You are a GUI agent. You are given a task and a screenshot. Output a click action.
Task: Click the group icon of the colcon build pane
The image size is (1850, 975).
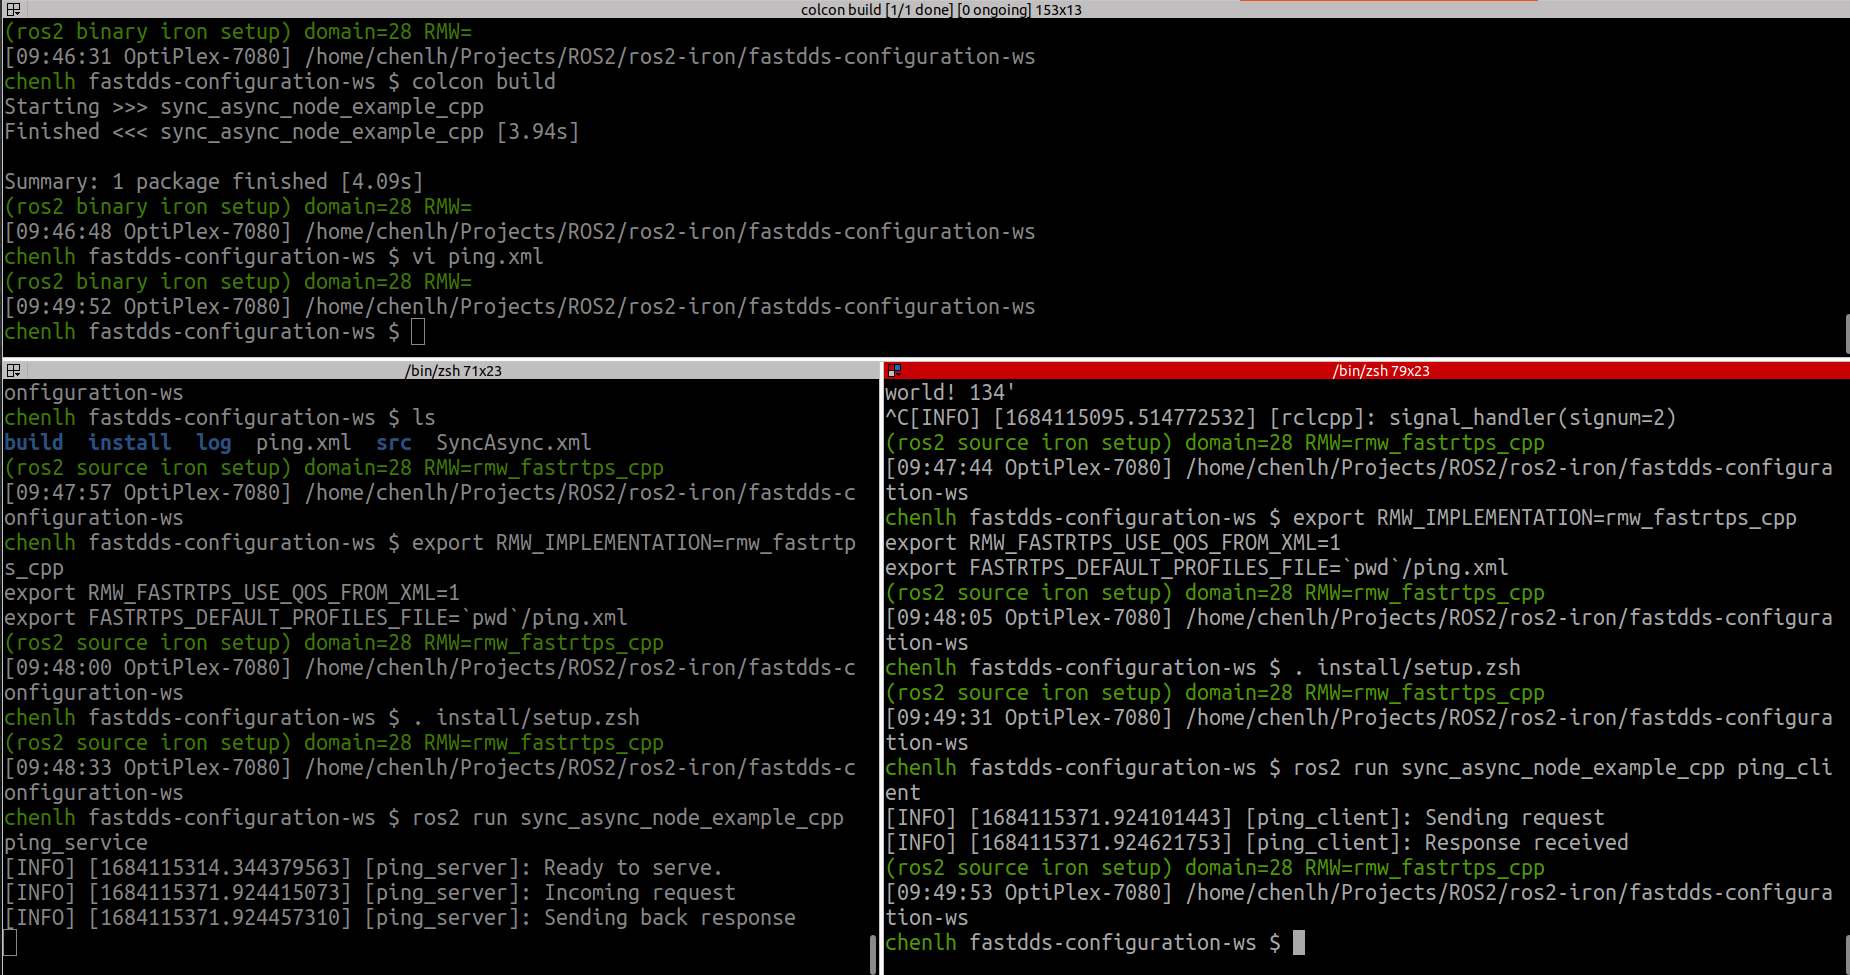[x=13, y=9]
